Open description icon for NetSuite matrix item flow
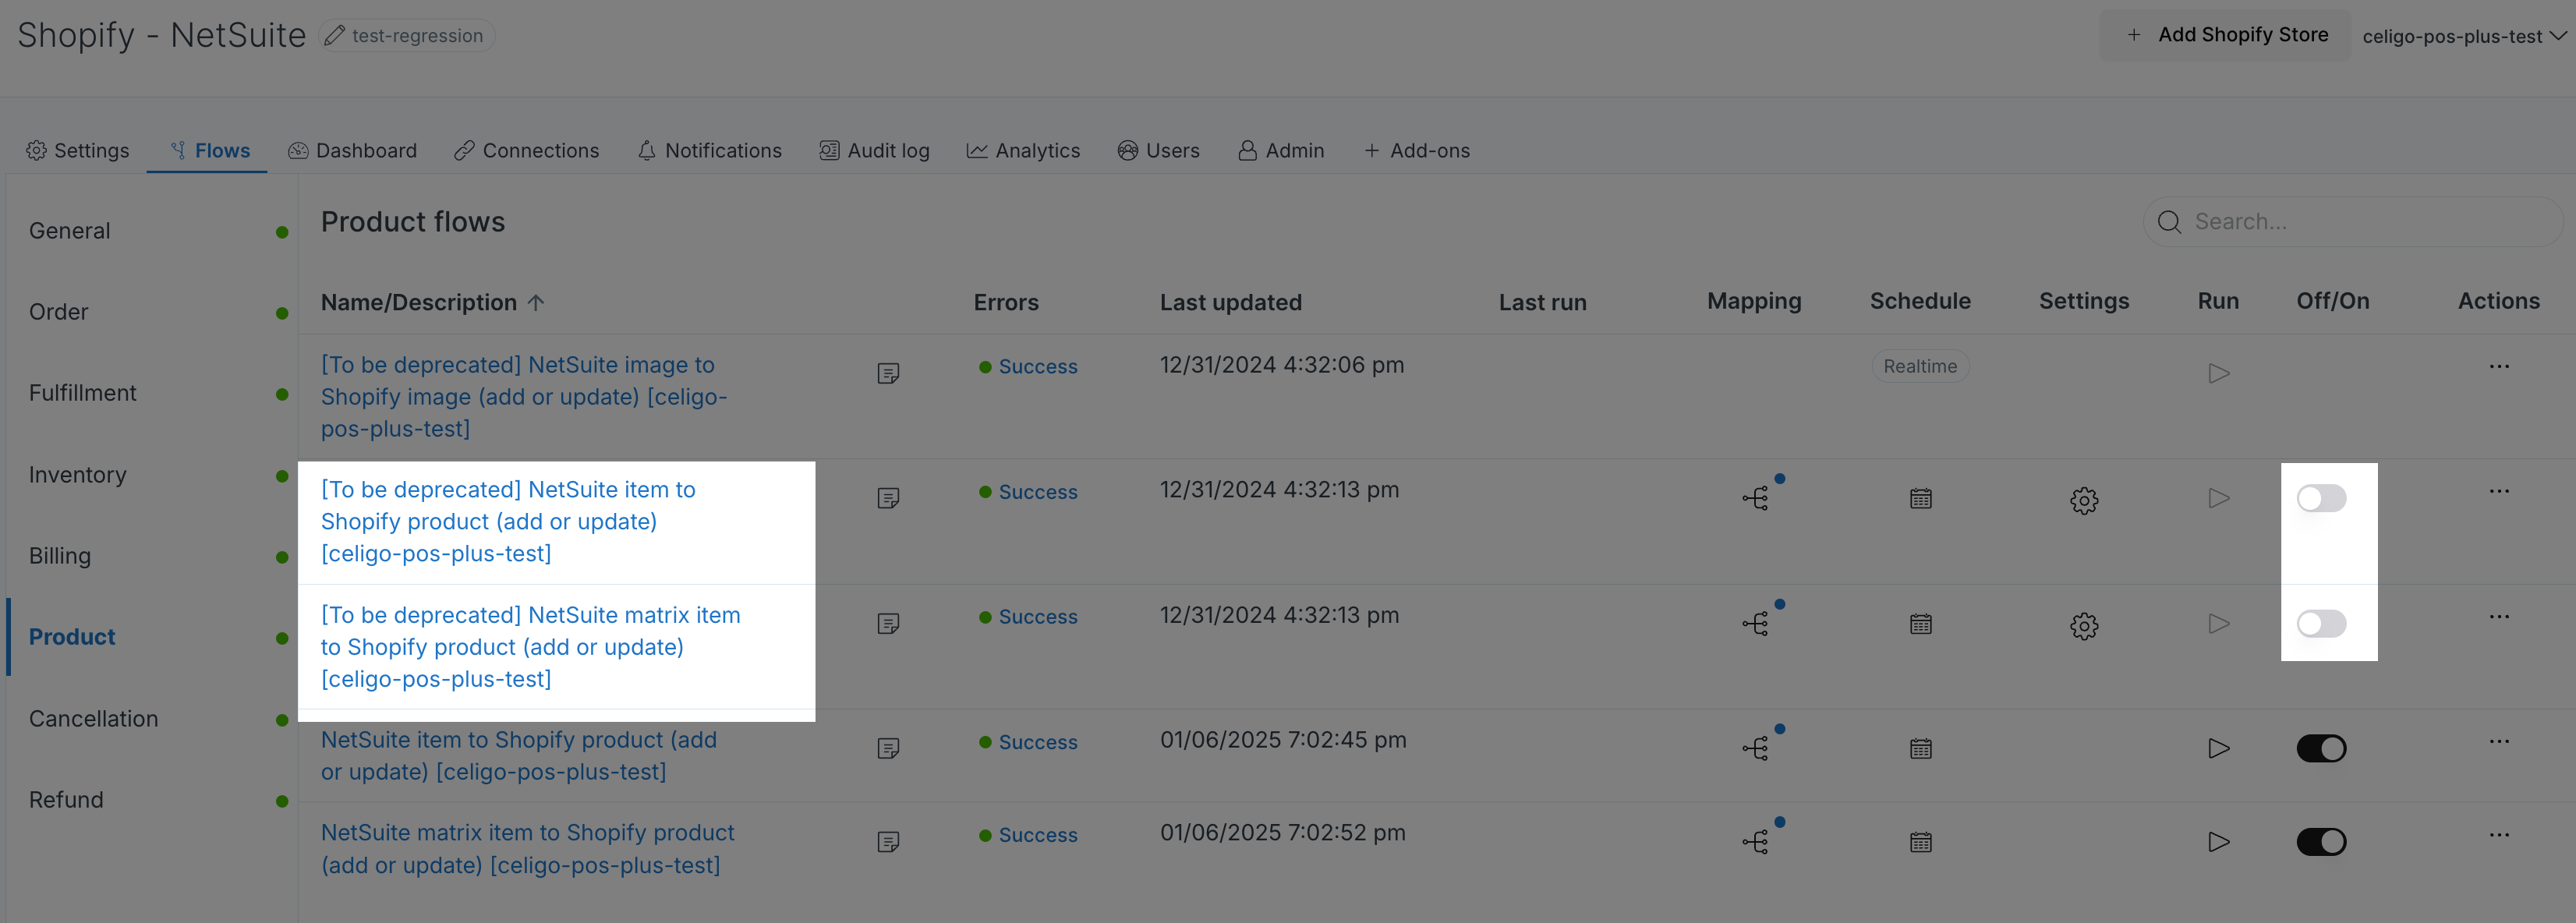Screen dimensions: 2576x923 [x=888, y=842]
